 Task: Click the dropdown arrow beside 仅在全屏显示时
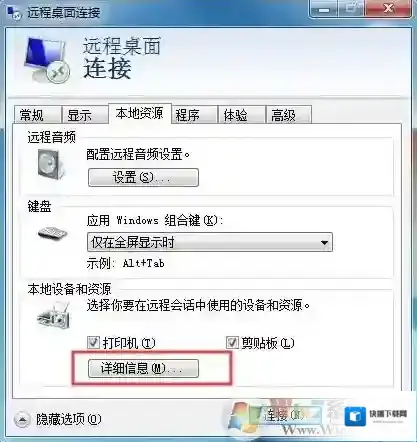click(324, 242)
